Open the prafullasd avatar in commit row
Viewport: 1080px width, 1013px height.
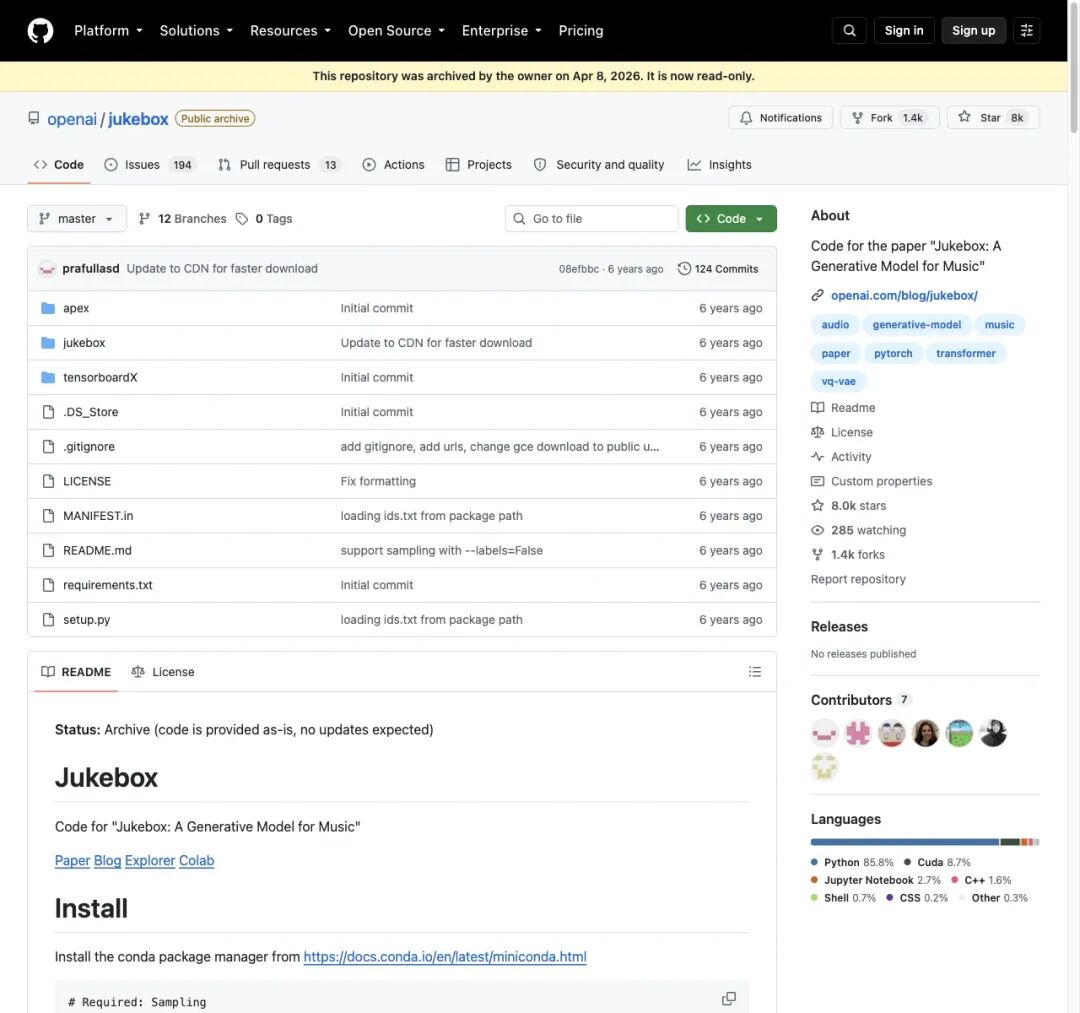point(47,269)
